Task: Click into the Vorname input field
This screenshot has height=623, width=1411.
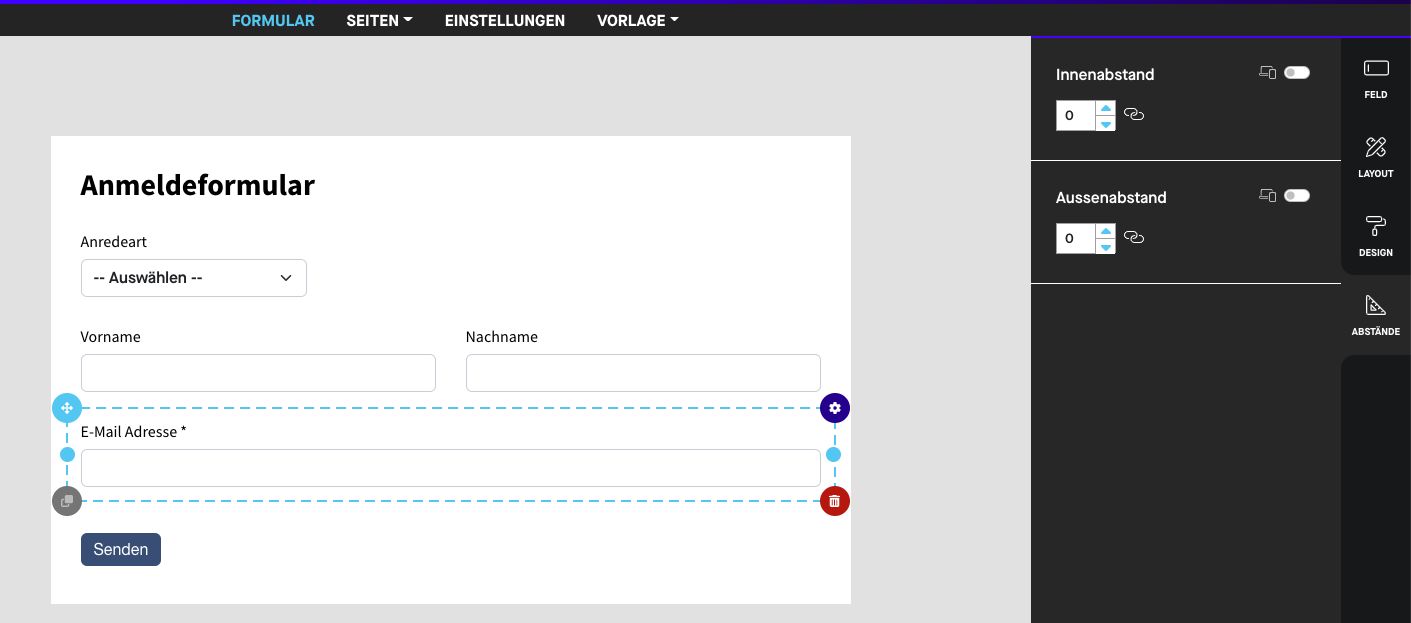Action: point(258,373)
